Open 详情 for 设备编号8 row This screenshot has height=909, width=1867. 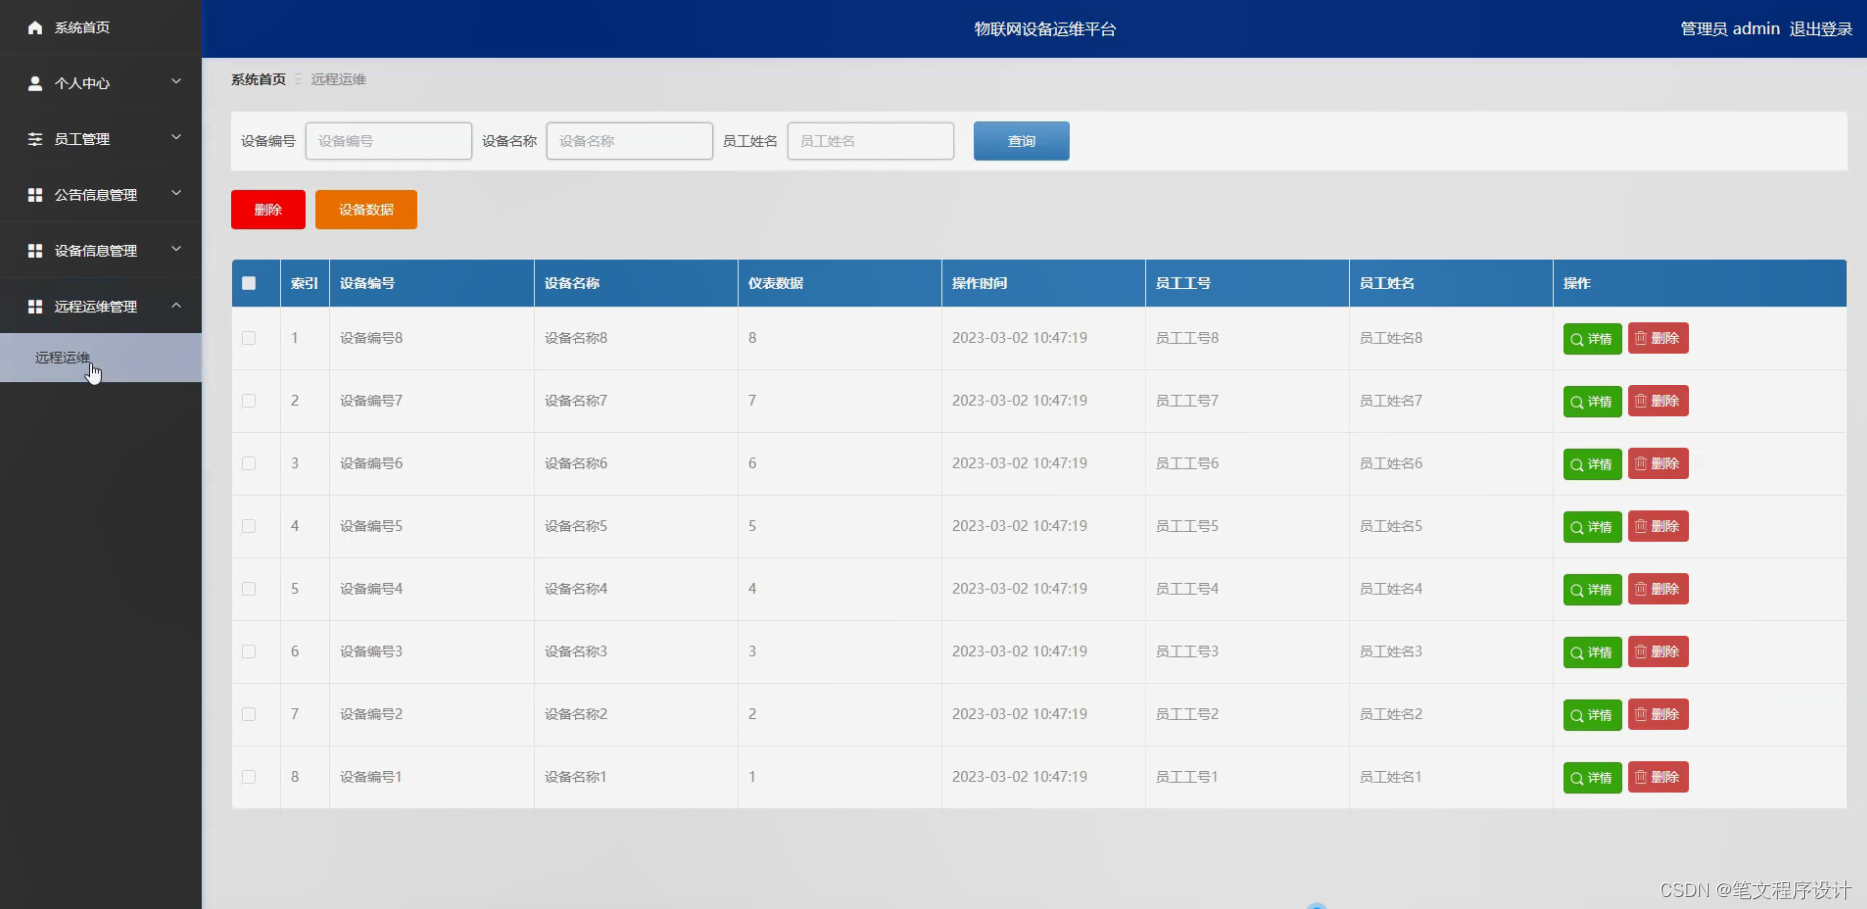click(1592, 339)
